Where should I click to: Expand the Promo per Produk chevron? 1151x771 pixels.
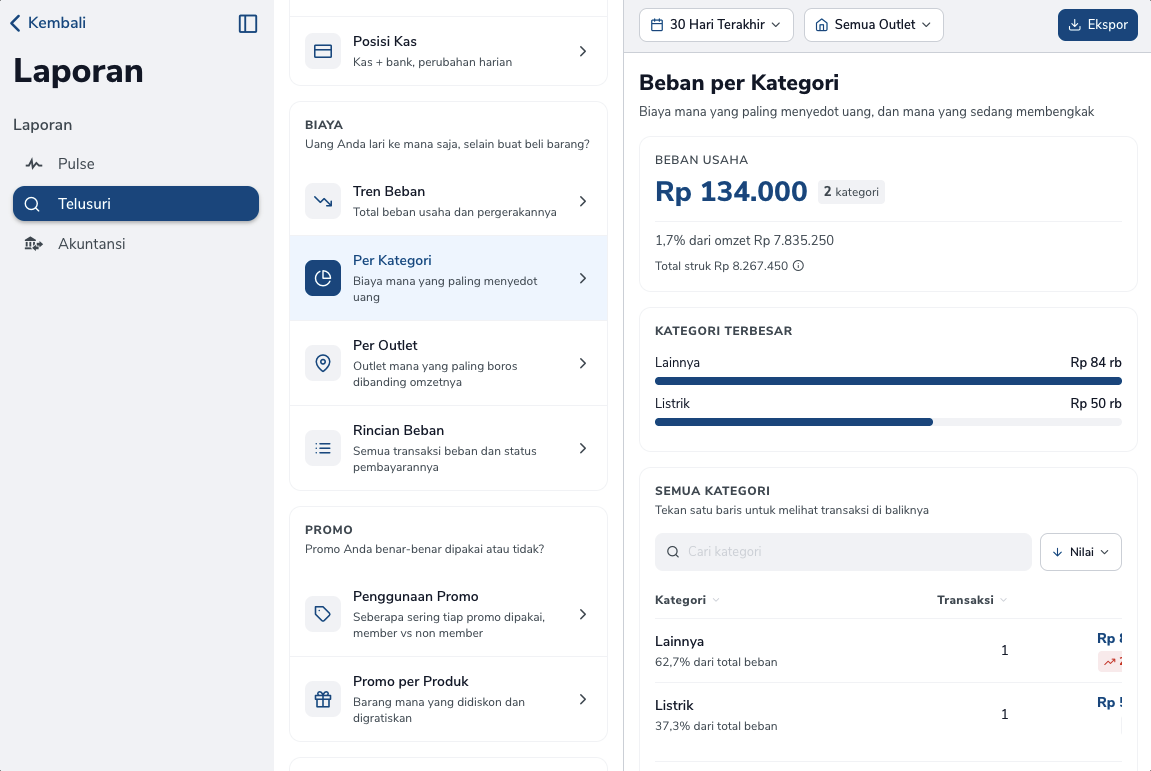click(x=583, y=700)
